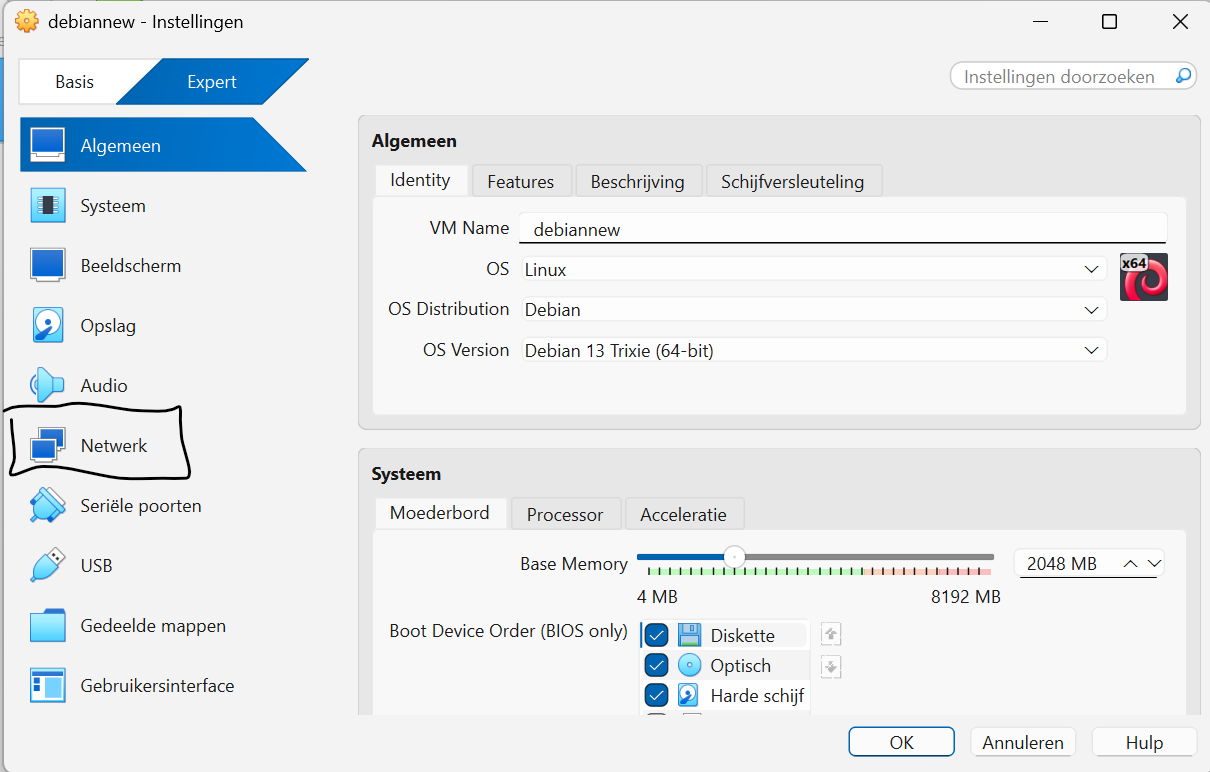Open the Features tab
Image resolution: width=1210 pixels, height=772 pixels.
521,182
